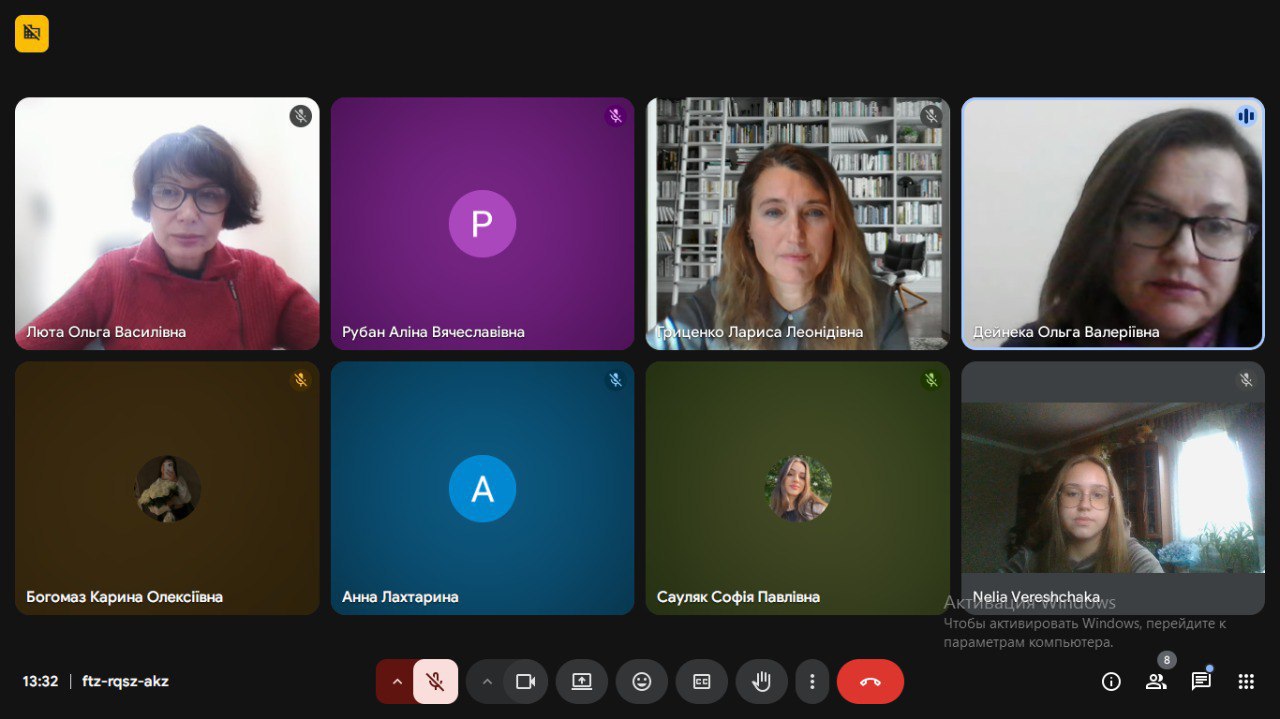Leave the call with the red hang-up button
The height and width of the screenshot is (719, 1280).
point(870,682)
